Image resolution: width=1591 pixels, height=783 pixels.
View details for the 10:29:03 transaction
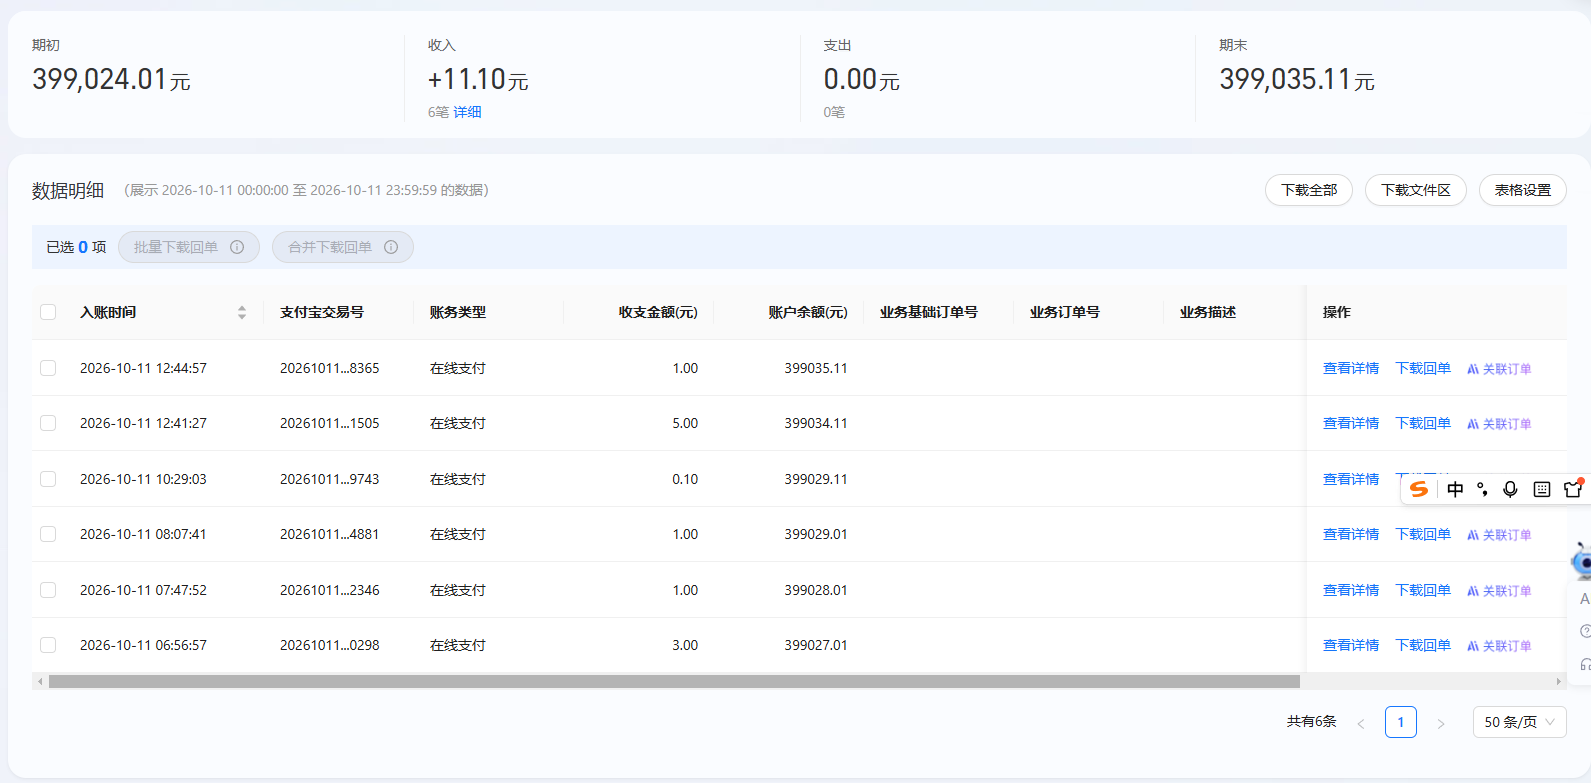pos(1351,479)
